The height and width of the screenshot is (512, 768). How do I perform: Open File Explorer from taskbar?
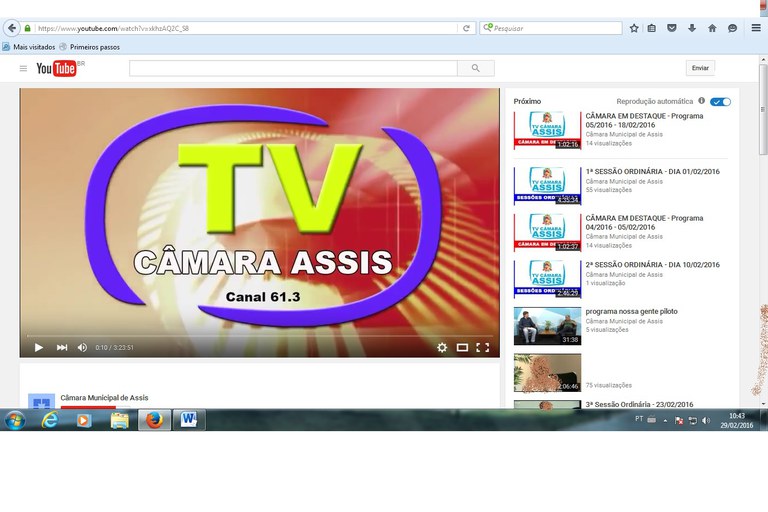(x=119, y=420)
